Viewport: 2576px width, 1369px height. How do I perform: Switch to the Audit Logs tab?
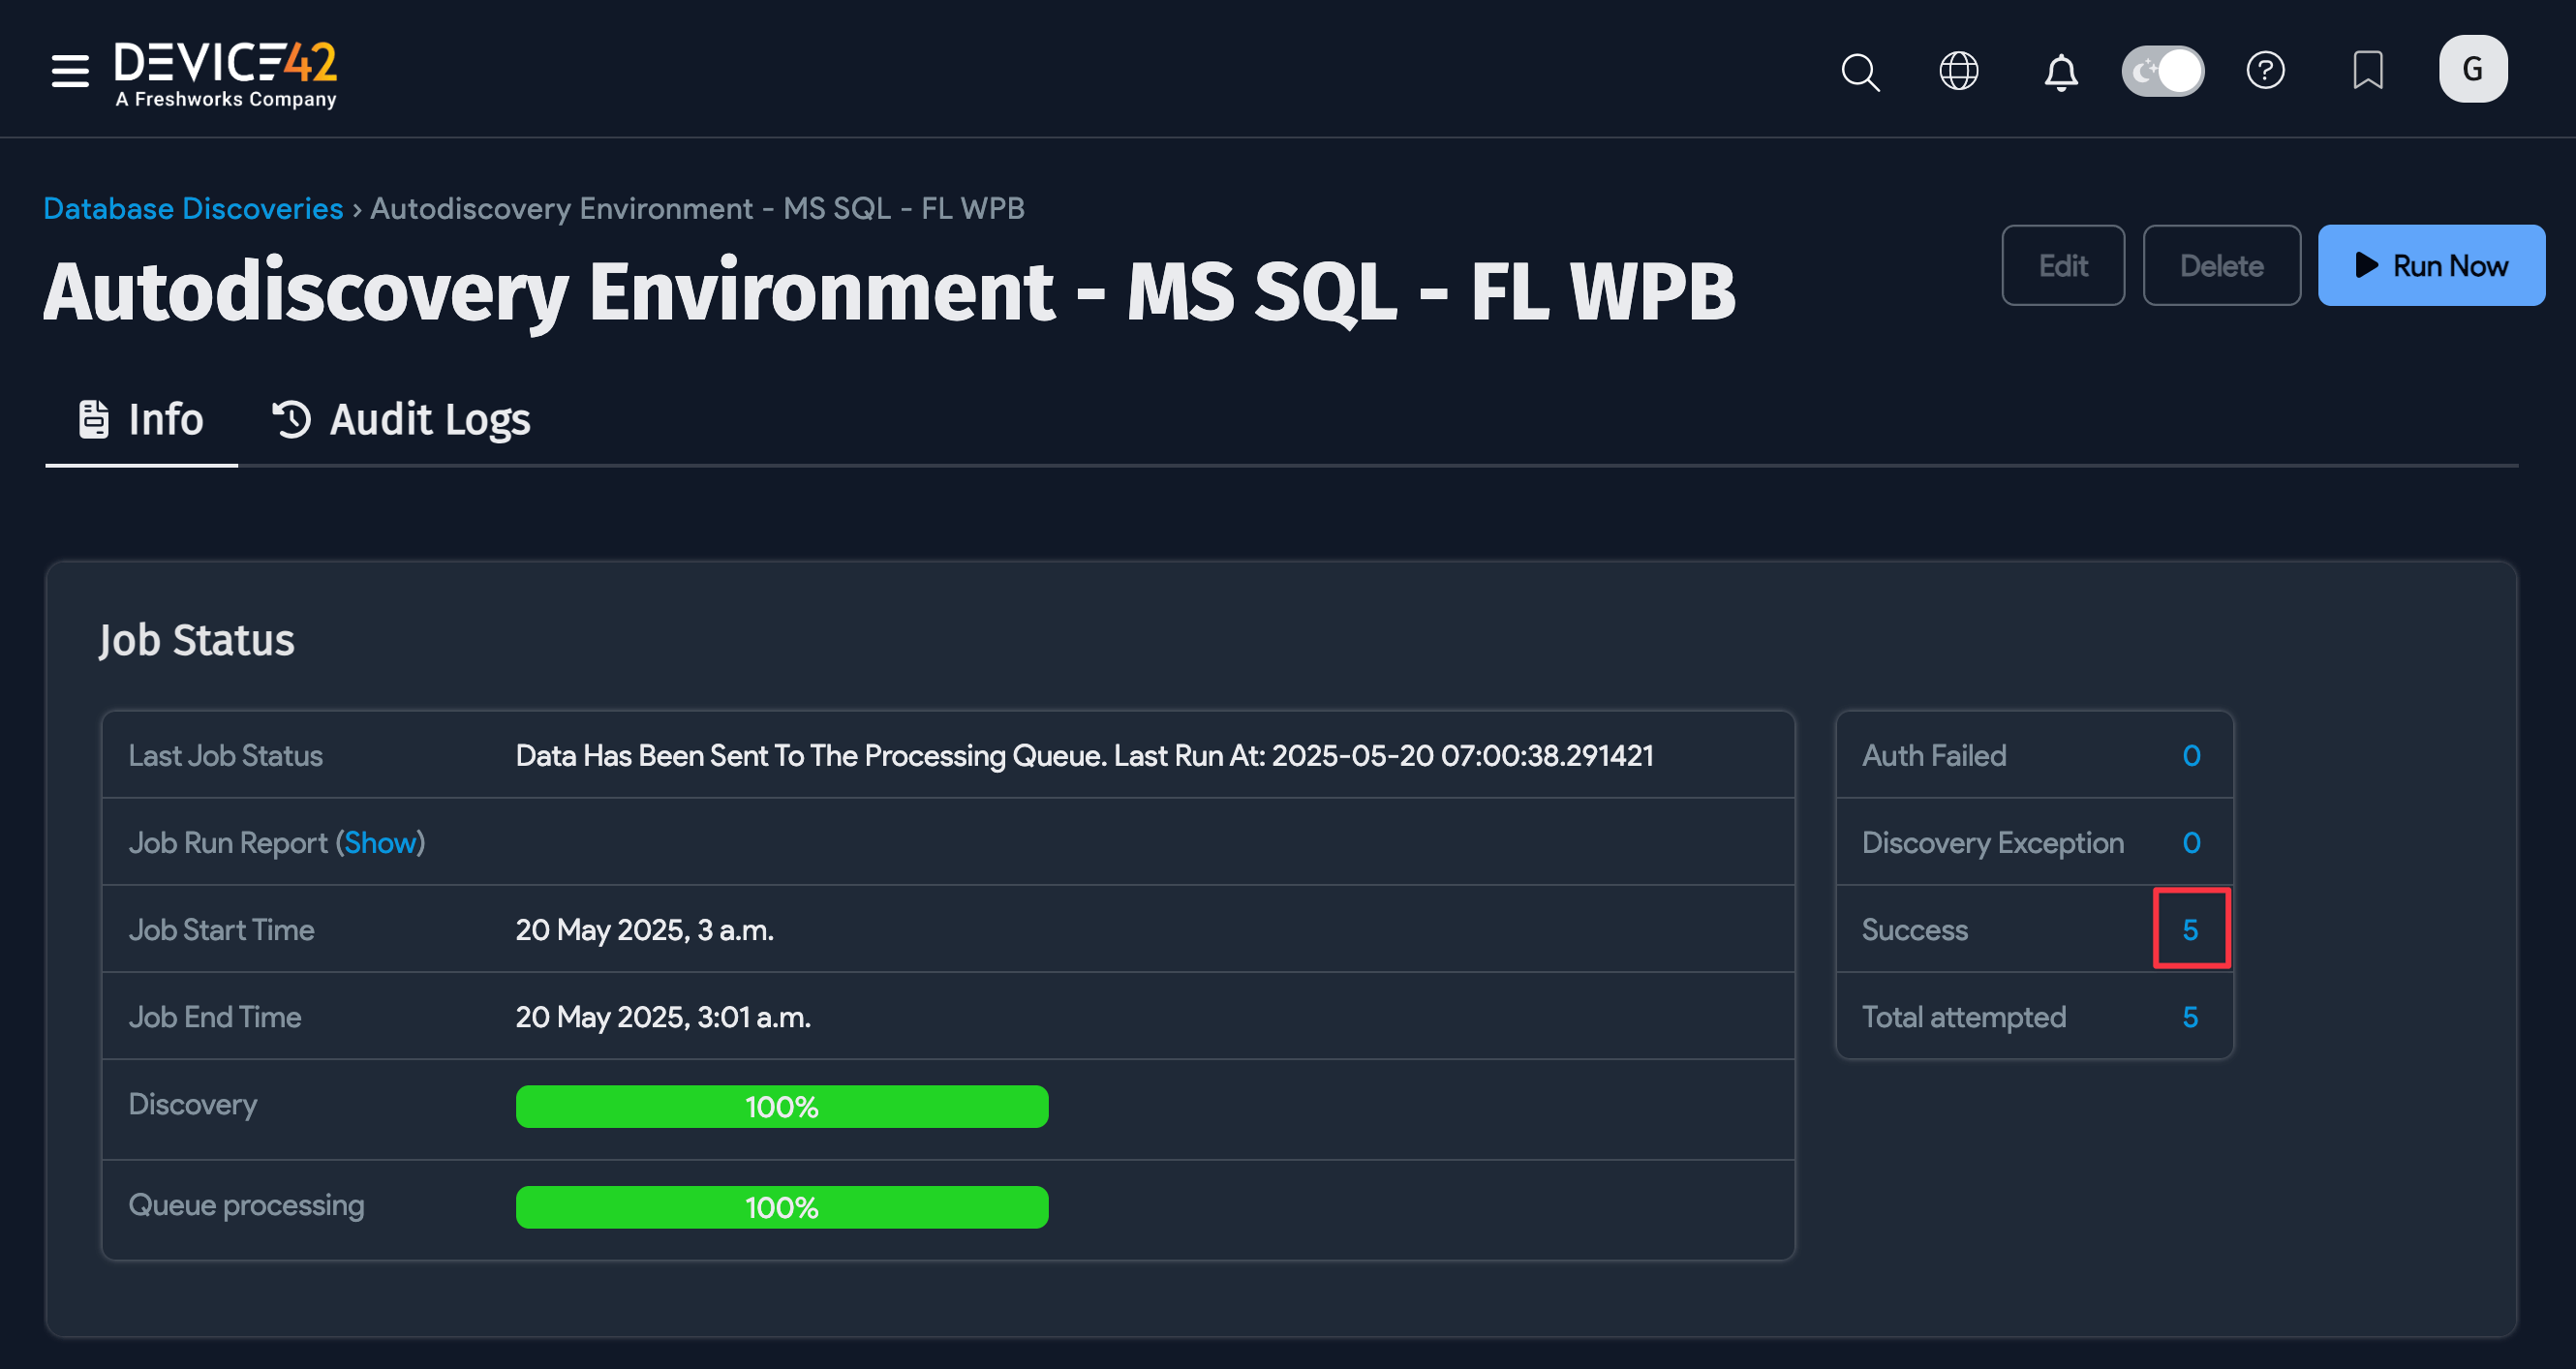(x=401, y=420)
